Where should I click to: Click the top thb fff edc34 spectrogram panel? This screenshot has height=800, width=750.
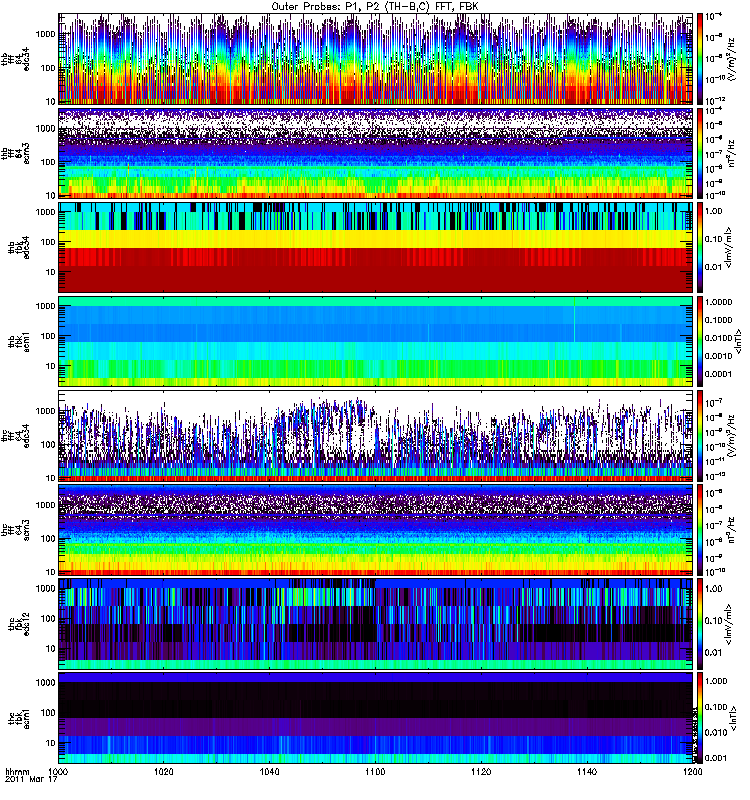(x=375, y=59)
